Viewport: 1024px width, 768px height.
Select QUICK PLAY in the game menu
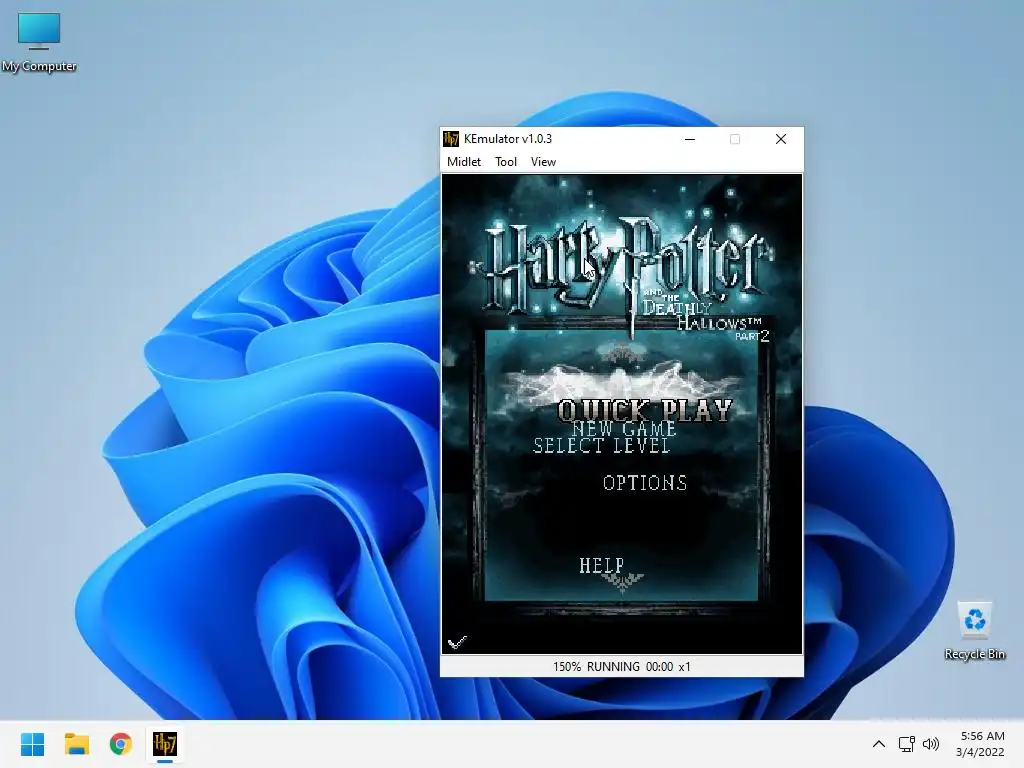click(x=645, y=411)
